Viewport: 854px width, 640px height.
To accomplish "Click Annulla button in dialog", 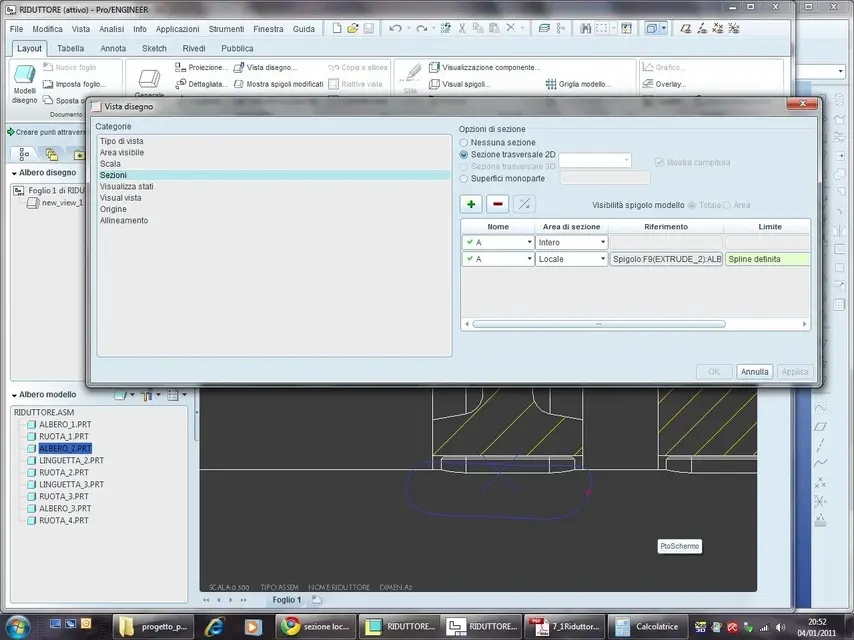I will pyautogui.click(x=754, y=371).
